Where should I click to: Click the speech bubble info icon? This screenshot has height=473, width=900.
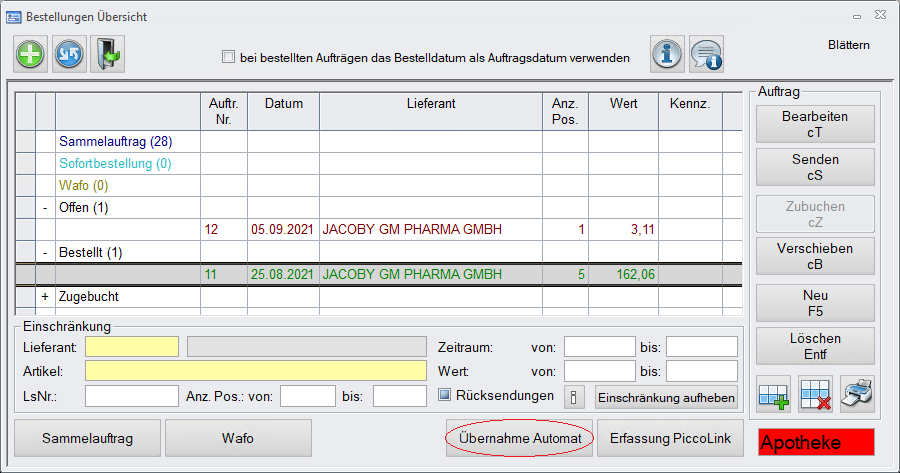coord(706,54)
